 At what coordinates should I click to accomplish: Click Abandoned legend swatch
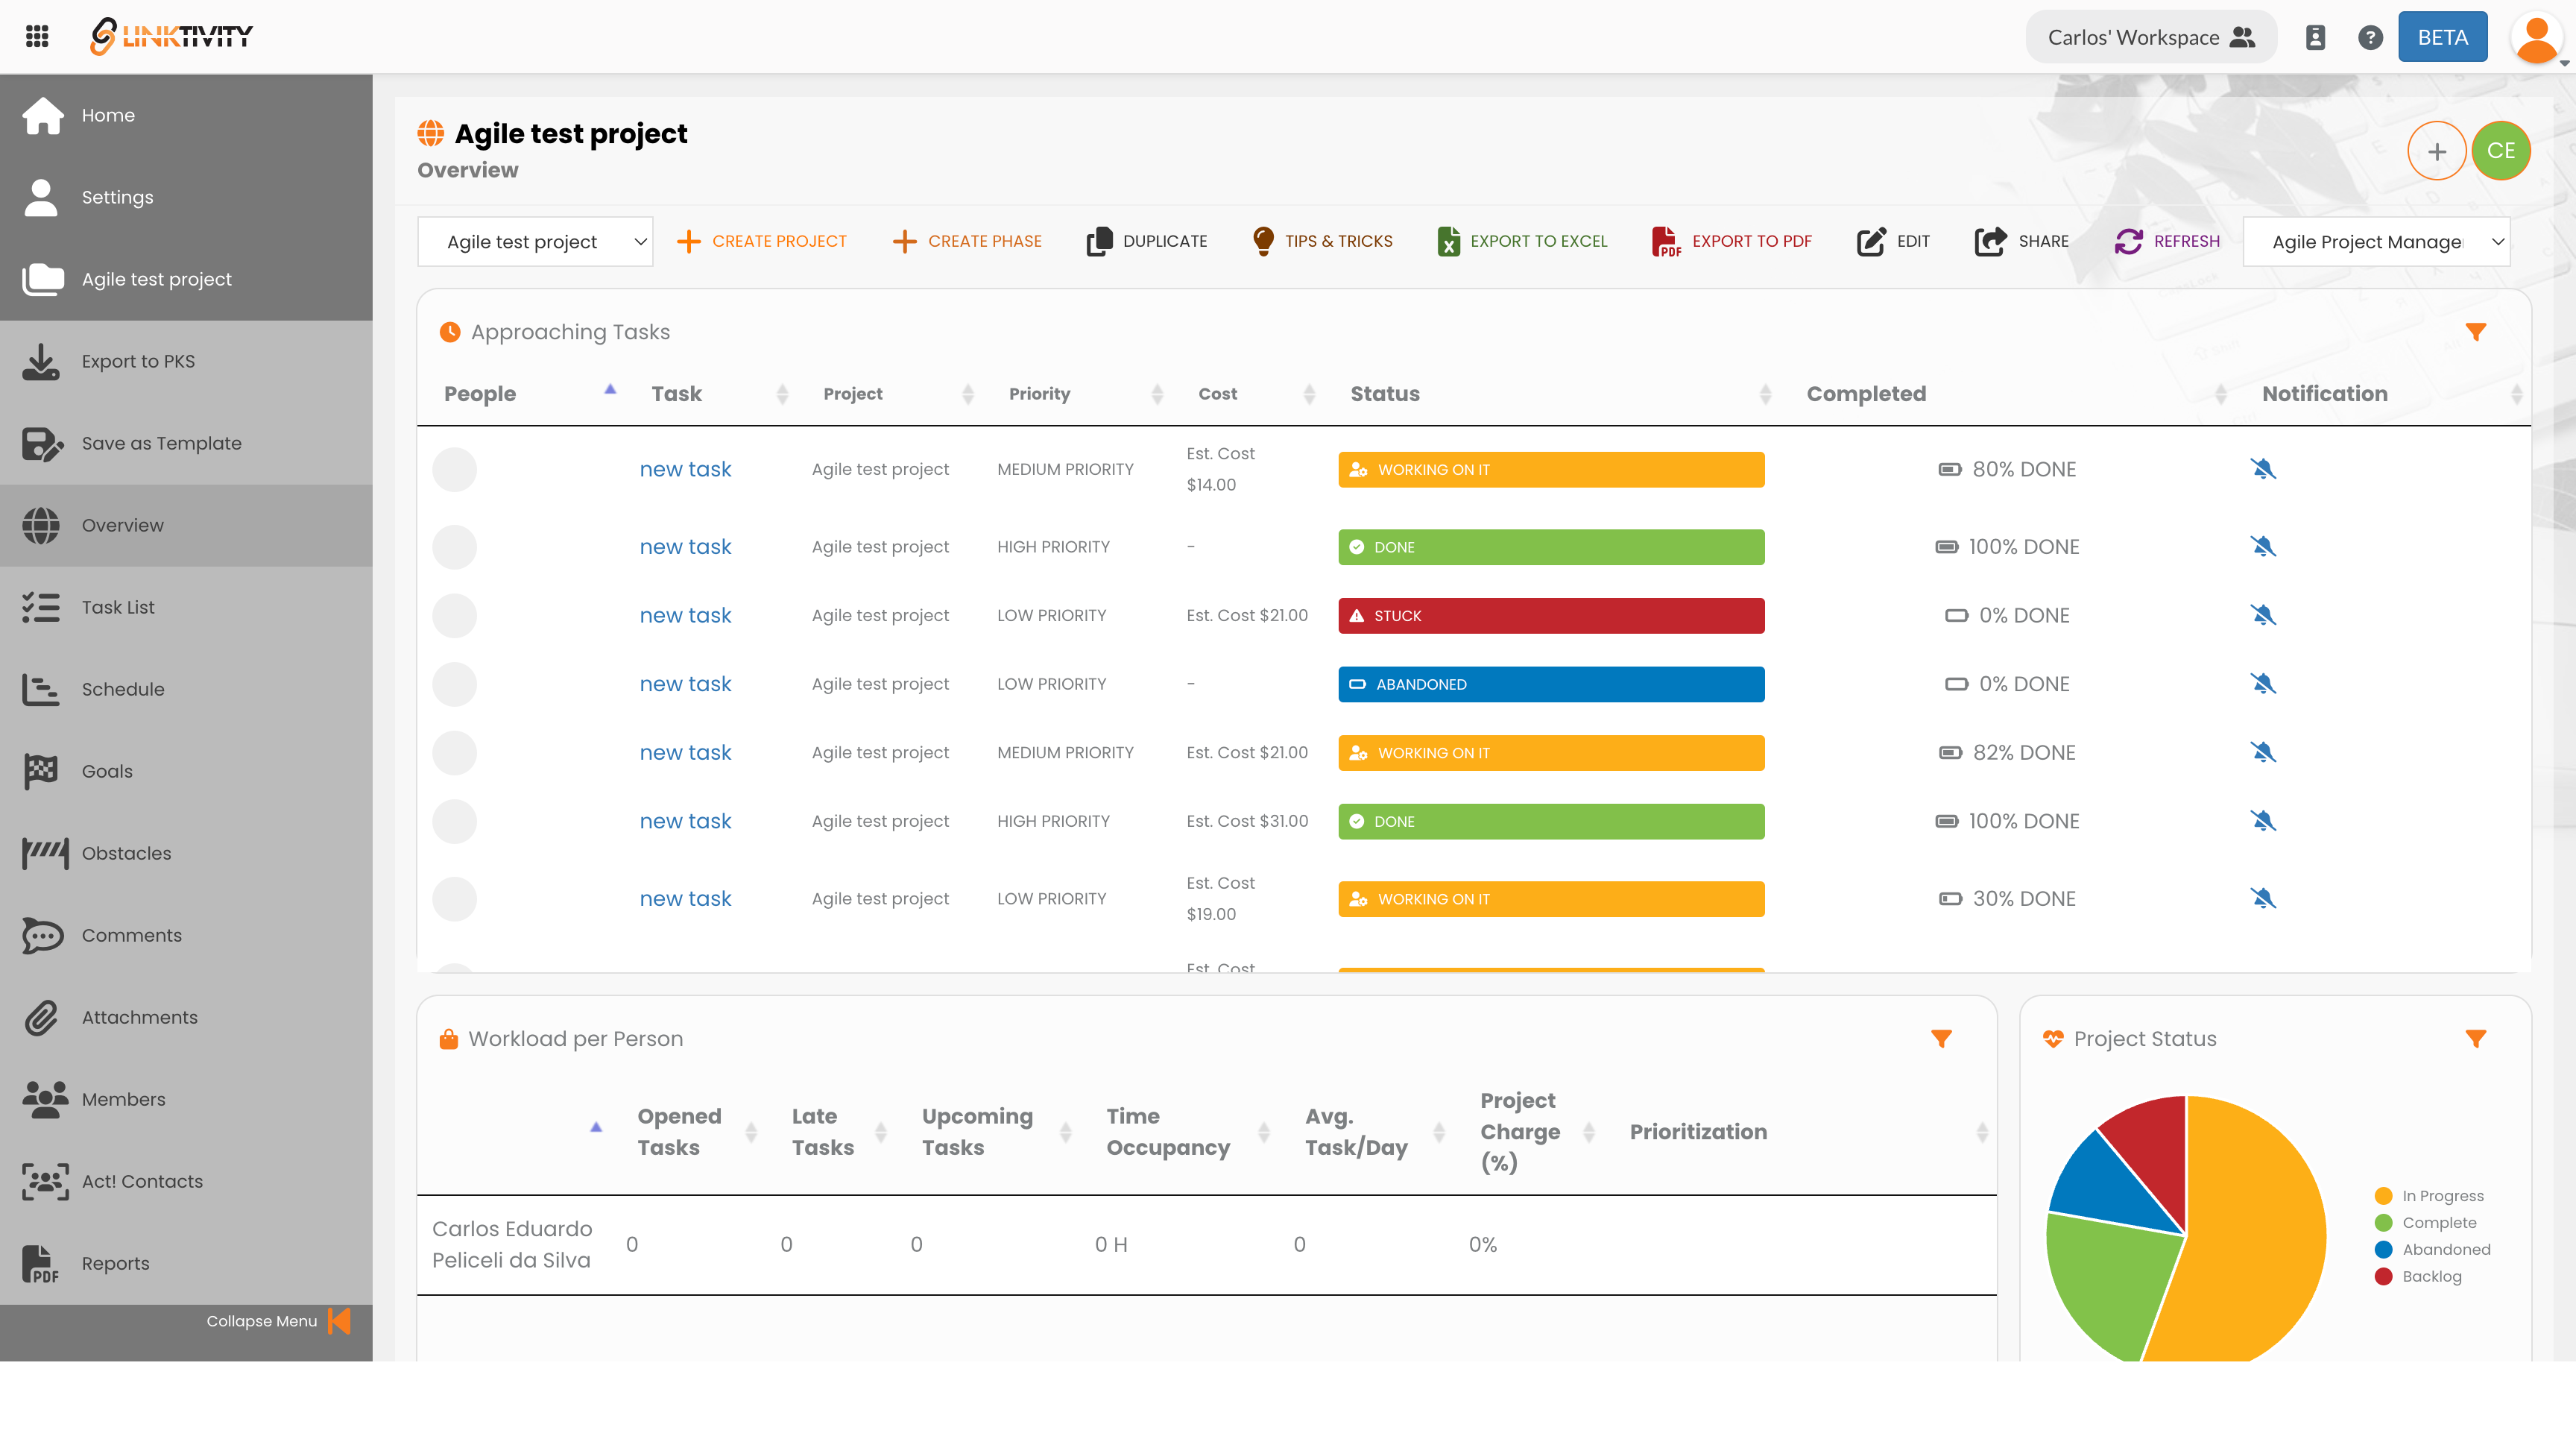pyautogui.click(x=2383, y=1250)
